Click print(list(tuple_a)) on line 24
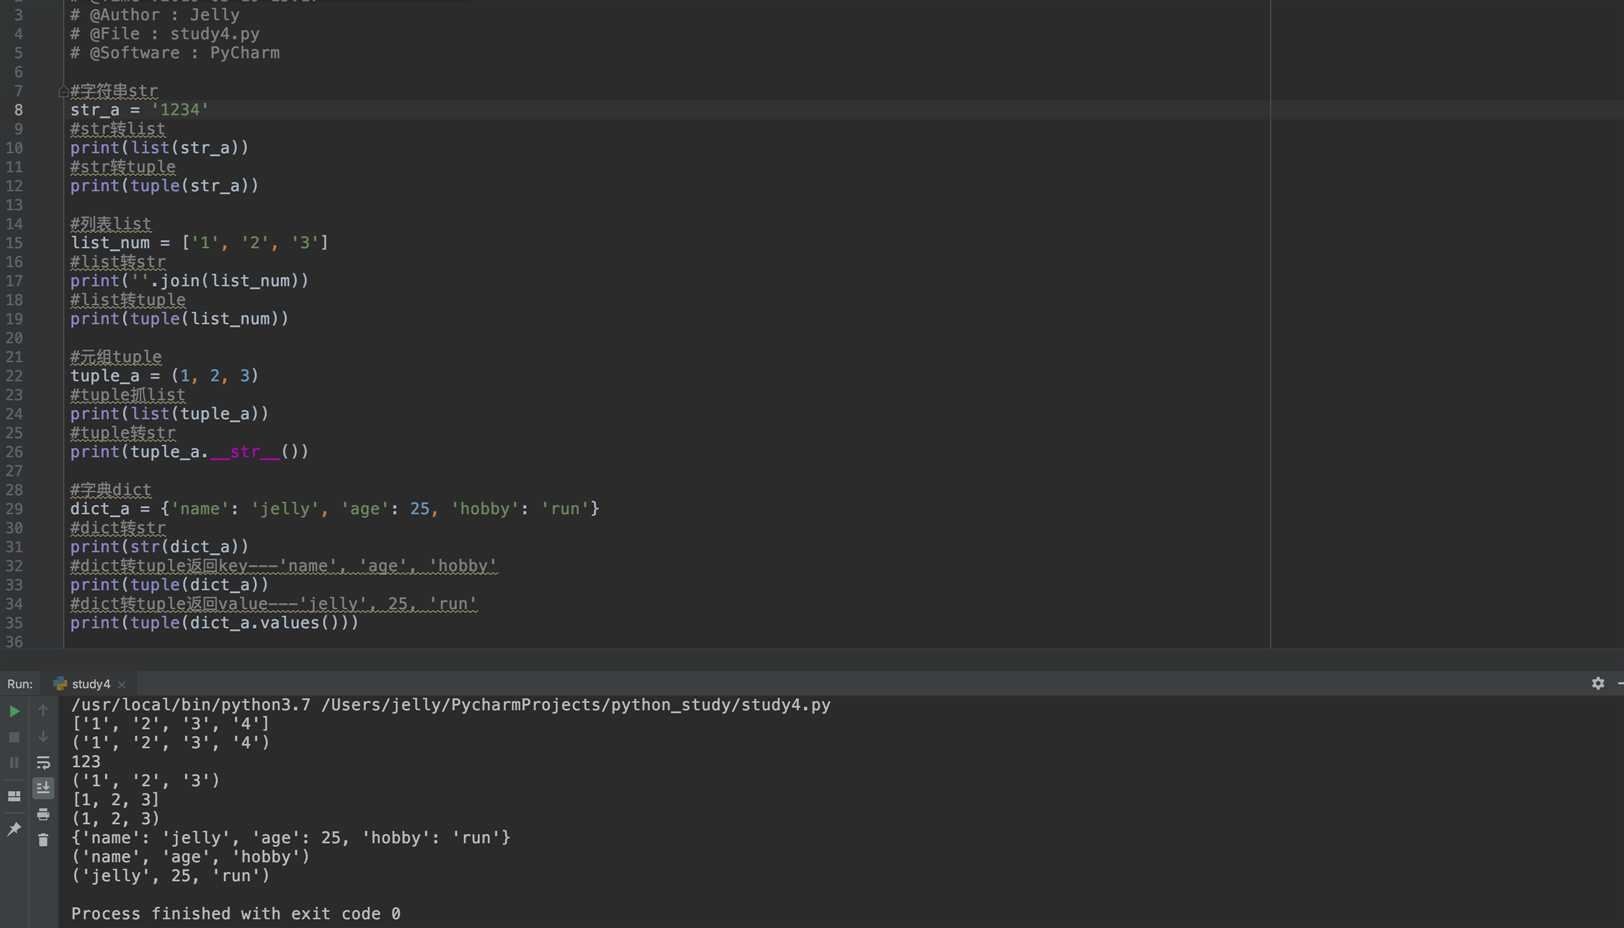This screenshot has width=1624, height=928. [169, 414]
